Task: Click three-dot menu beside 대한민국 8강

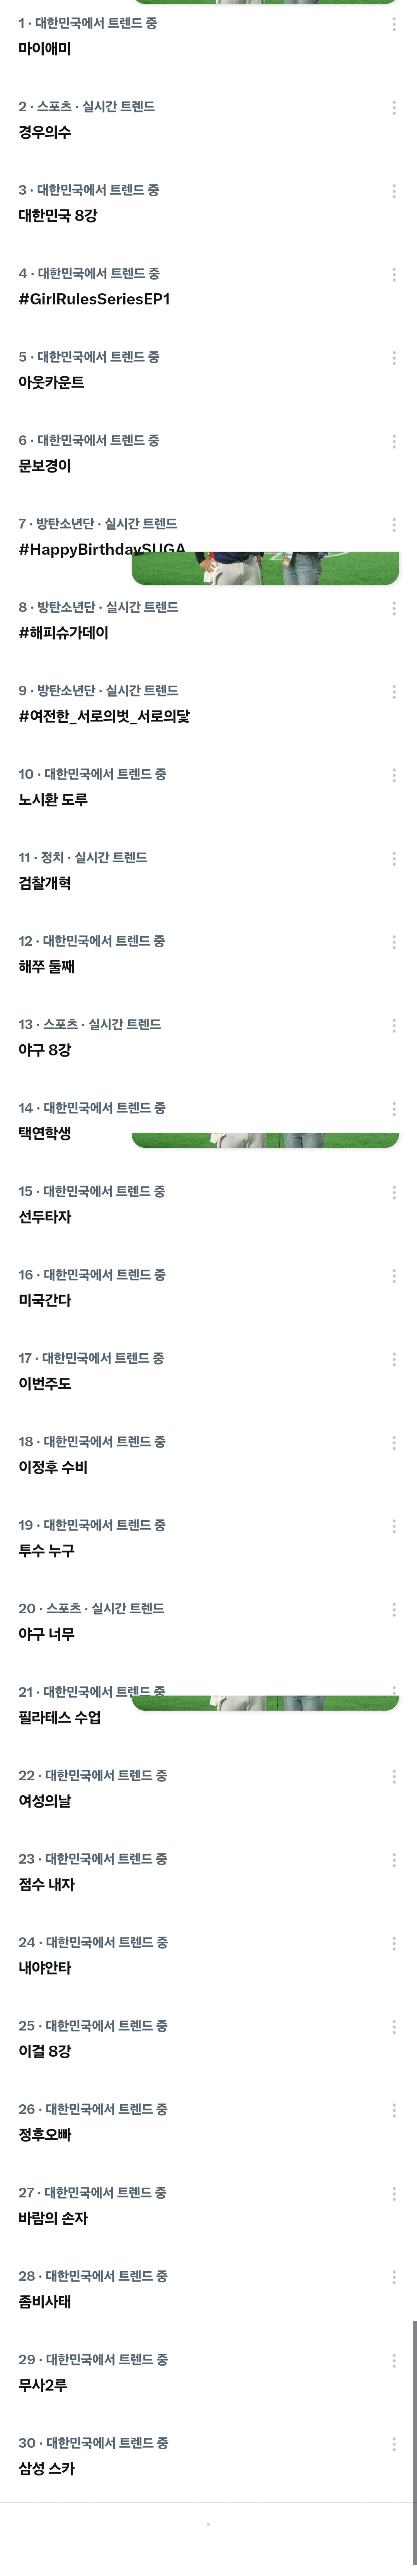Action: click(x=394, y=191)
